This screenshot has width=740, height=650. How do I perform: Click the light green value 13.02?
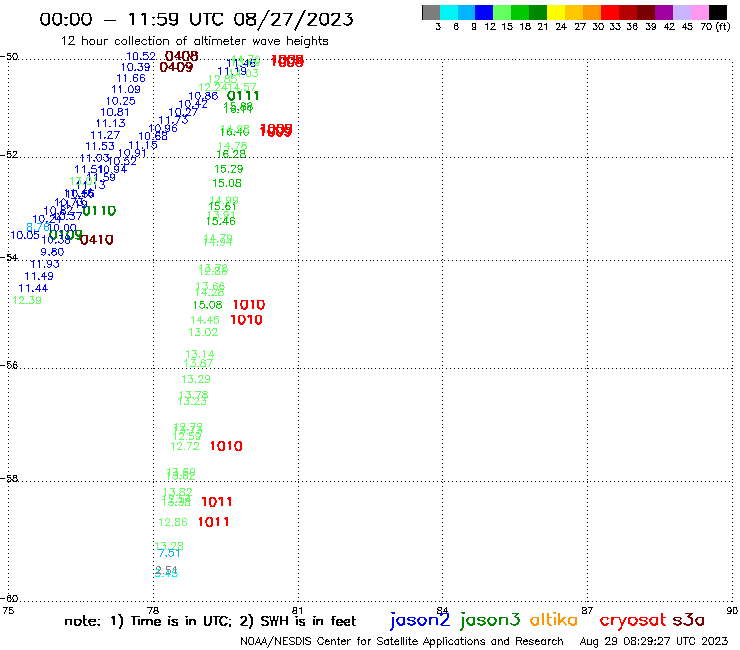pos(203,332)
